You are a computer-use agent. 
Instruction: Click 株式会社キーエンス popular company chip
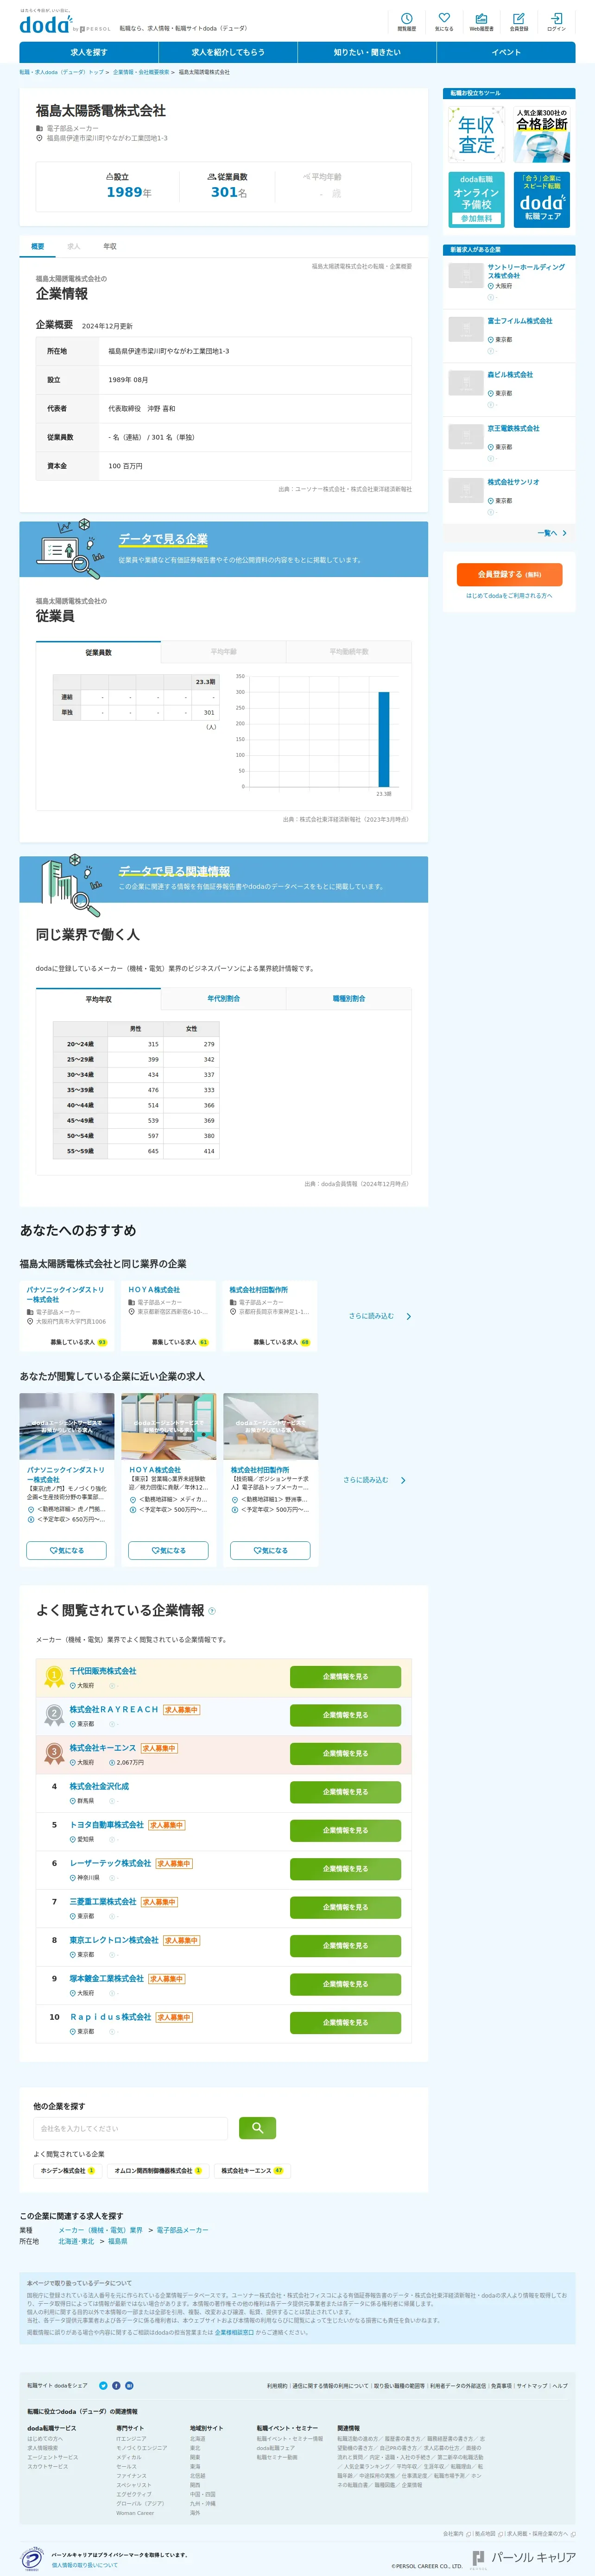pyautogui.click(x=252, y=2171)
